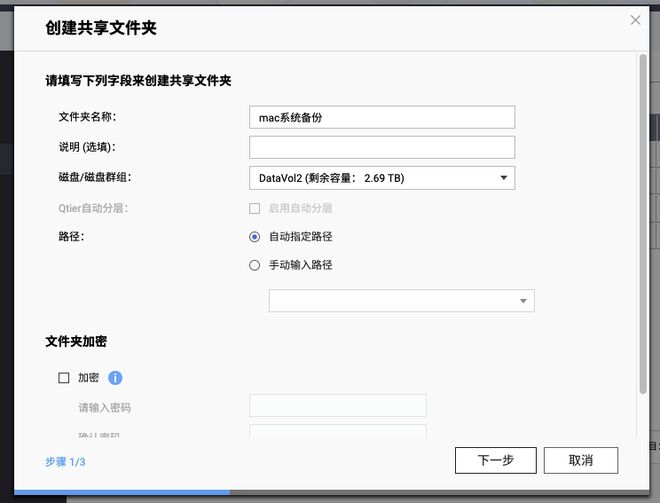Click the 路径 label
The height and width of the screenshot is (503, 660).
click(71, 236)
